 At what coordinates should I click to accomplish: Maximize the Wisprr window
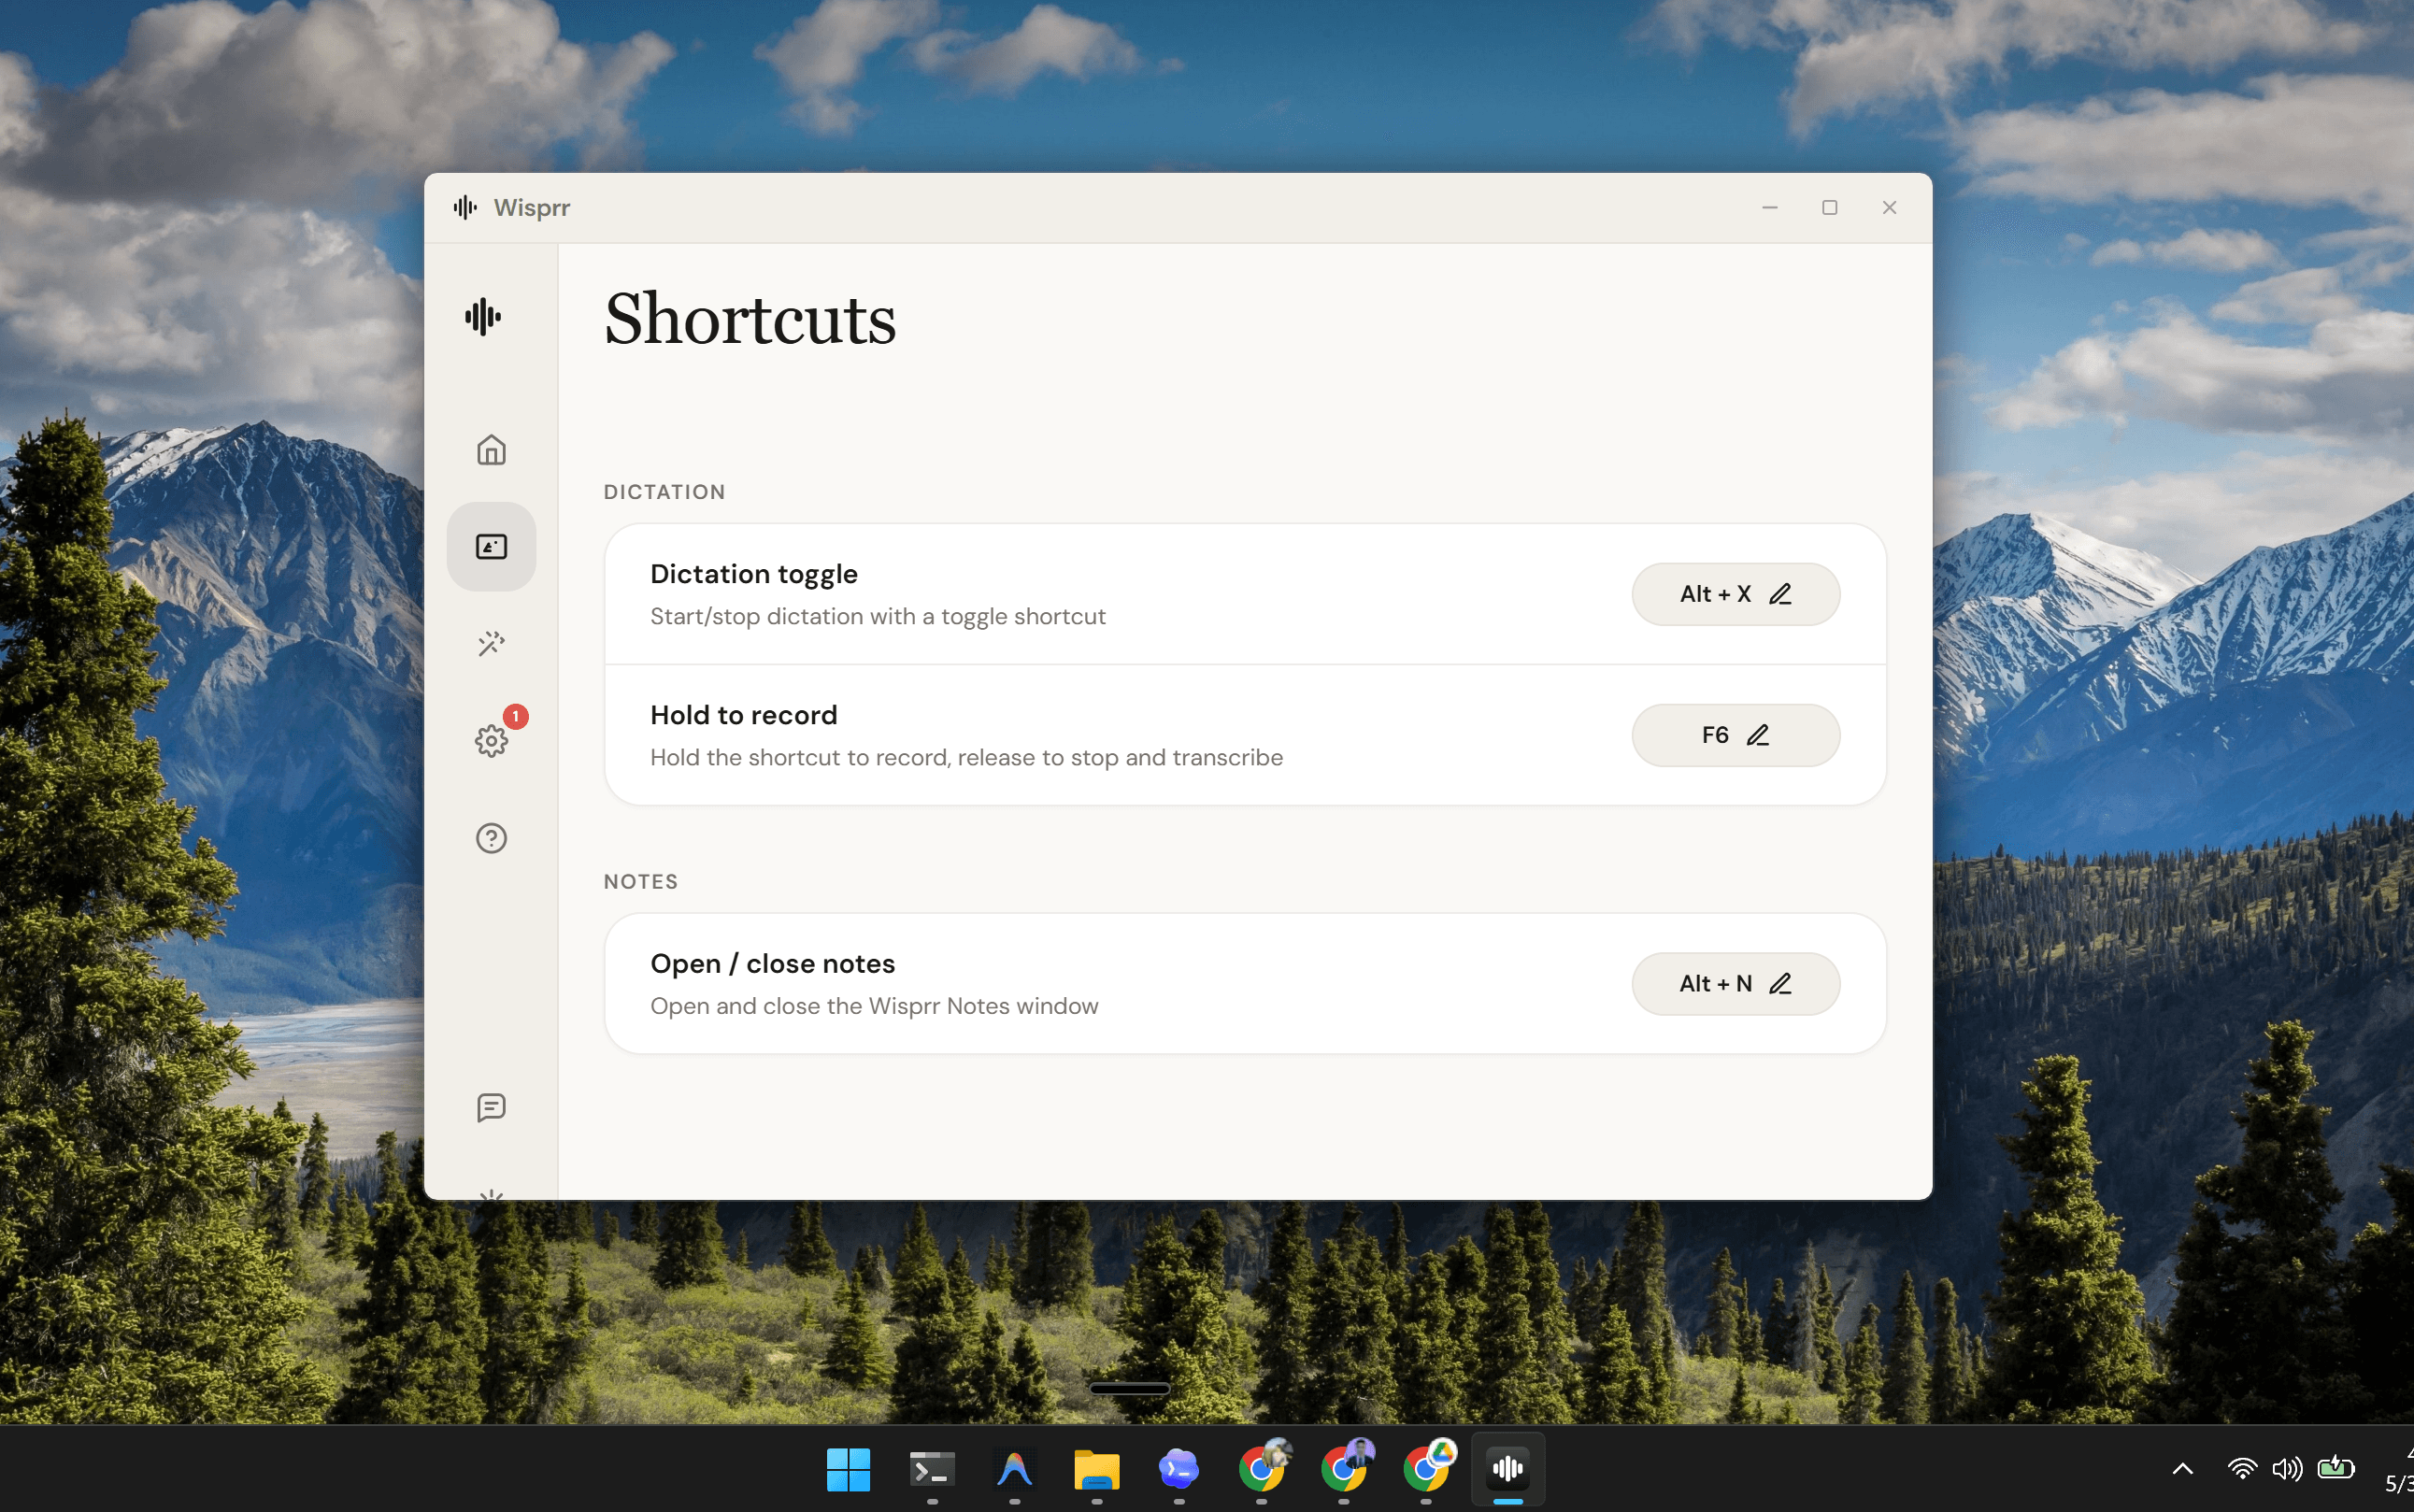(1829, 207)
